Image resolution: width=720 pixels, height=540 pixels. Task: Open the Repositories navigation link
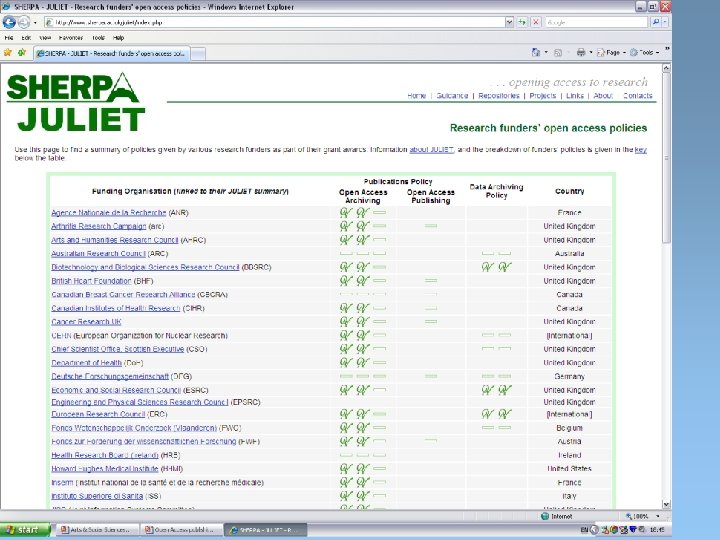499,96
